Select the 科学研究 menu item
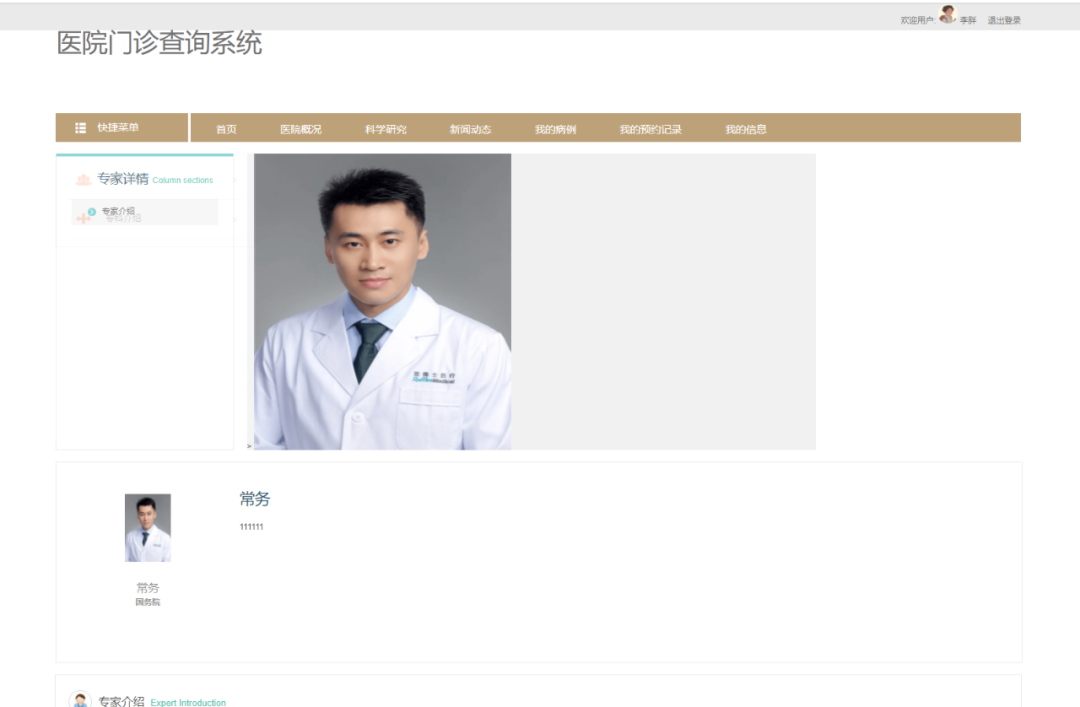The height and width of the screenshot is (707, 1080). (x=385, y=129)
